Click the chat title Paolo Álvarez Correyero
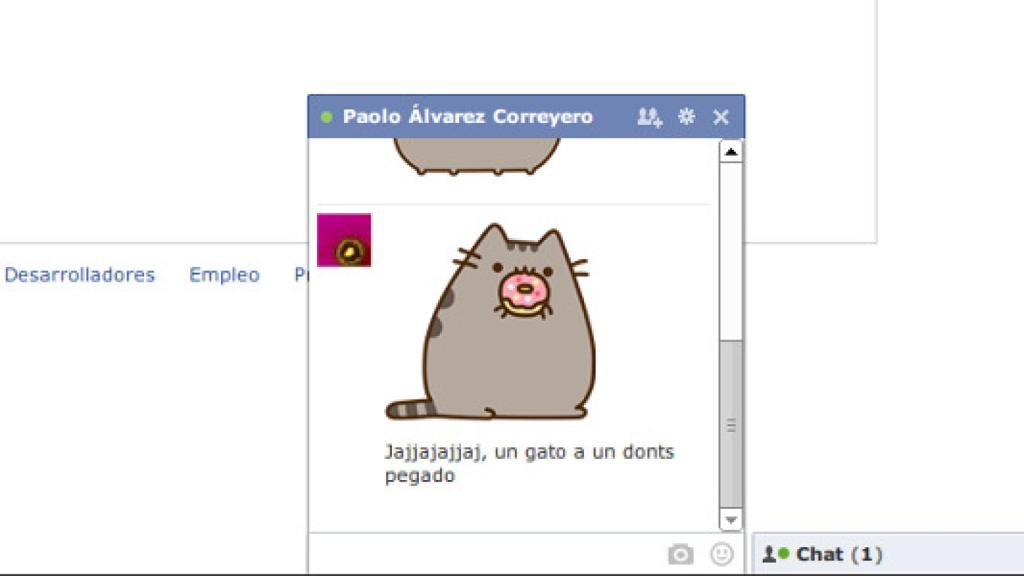 pyautogui.click(x=468, y=117)
